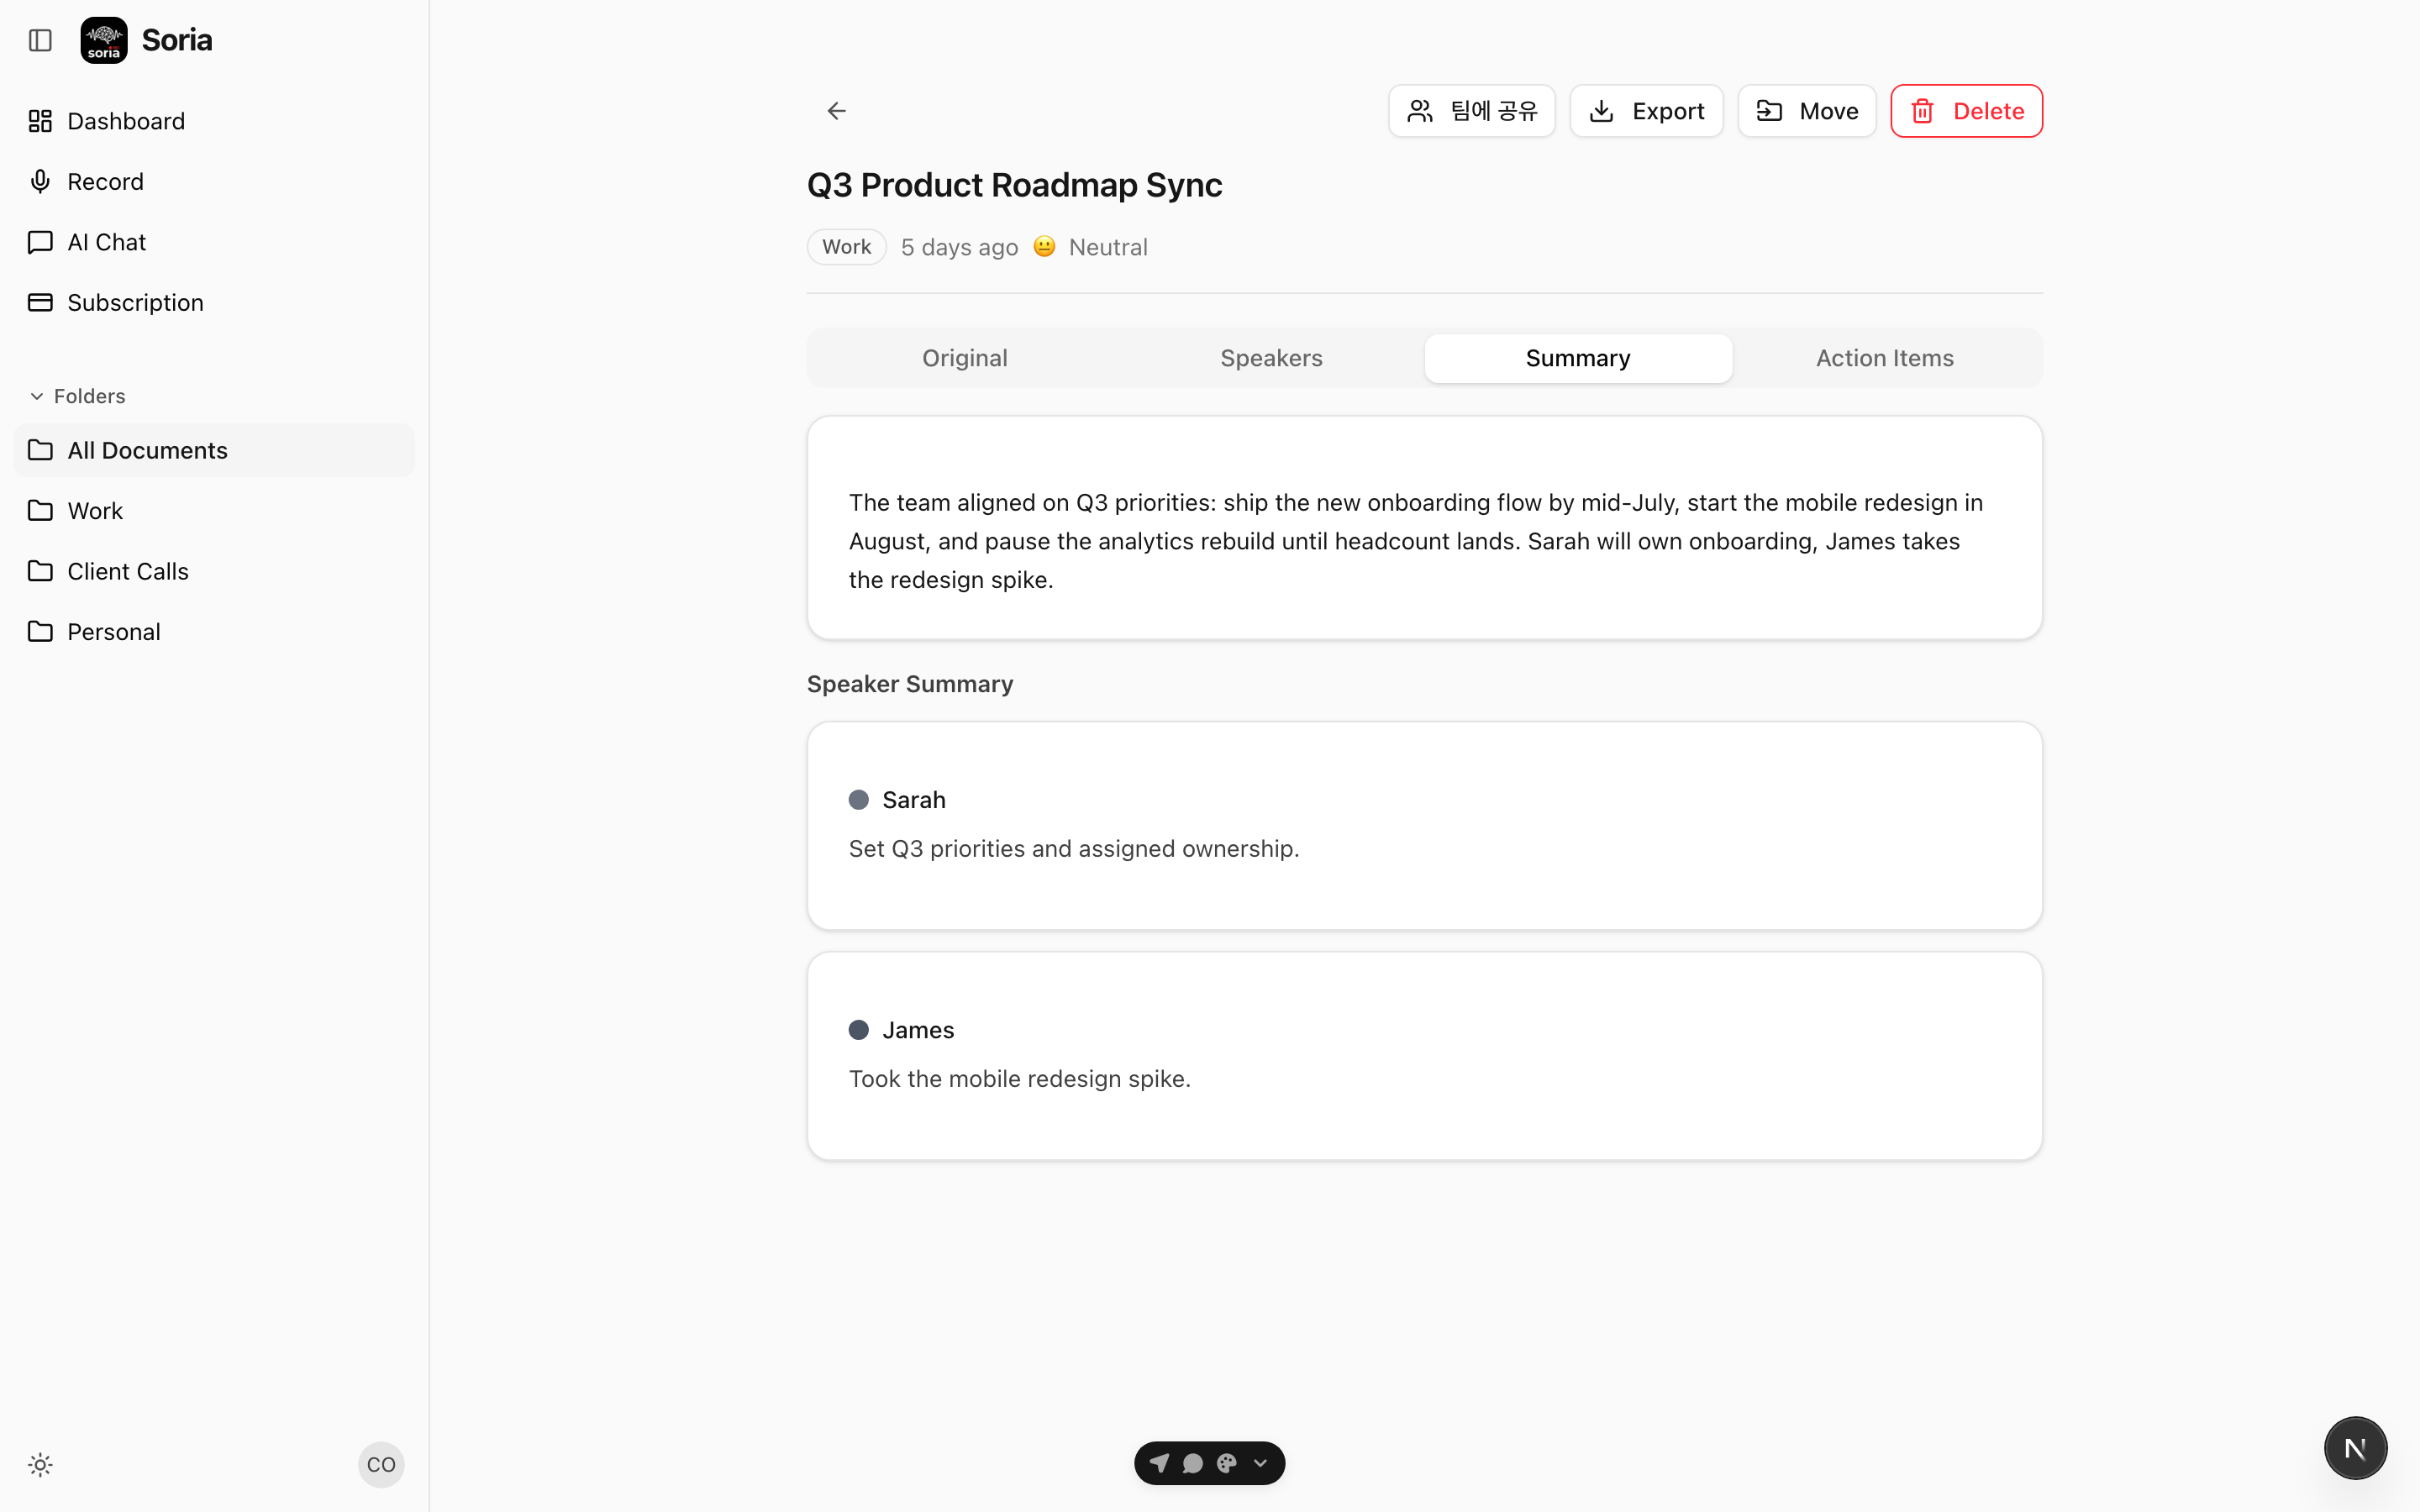Click the Soria logo icon
2420x1512 pixels.
click(x=104, y=40)
